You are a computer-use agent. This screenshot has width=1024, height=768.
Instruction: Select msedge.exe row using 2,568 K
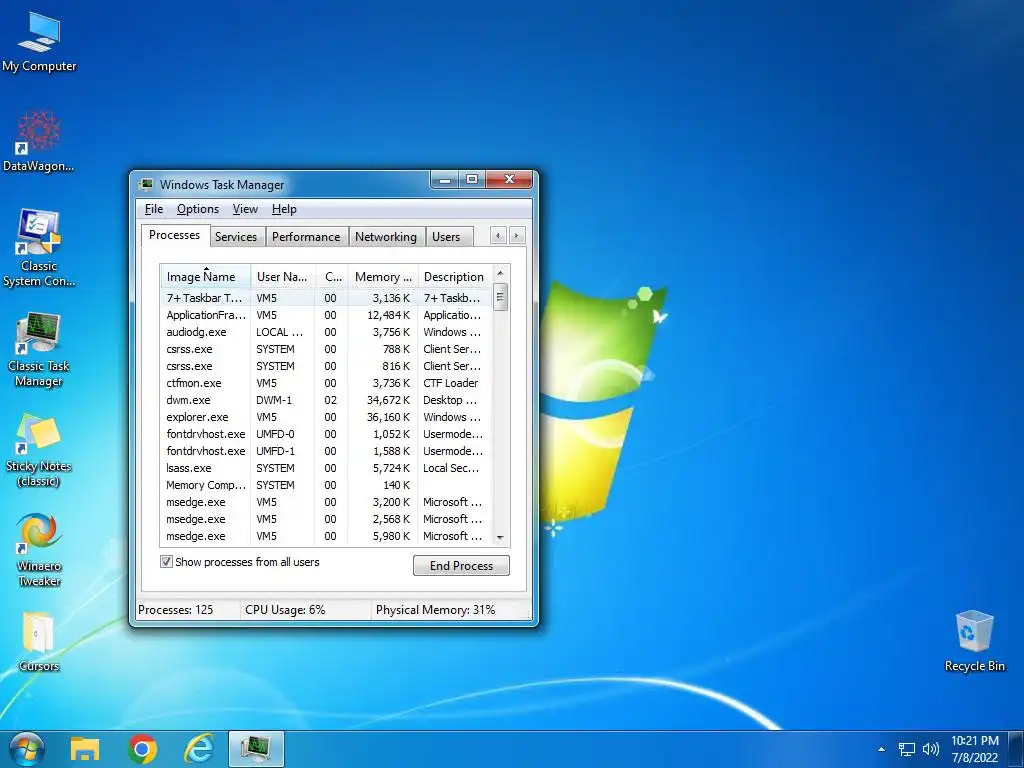click(326, 519)
